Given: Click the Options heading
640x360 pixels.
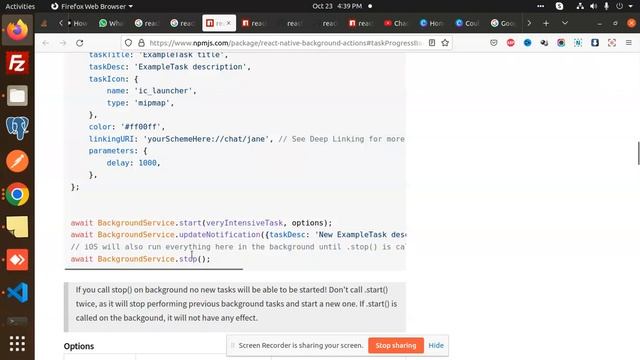Looking at the screenshot, I should click(x=79, y=346).
